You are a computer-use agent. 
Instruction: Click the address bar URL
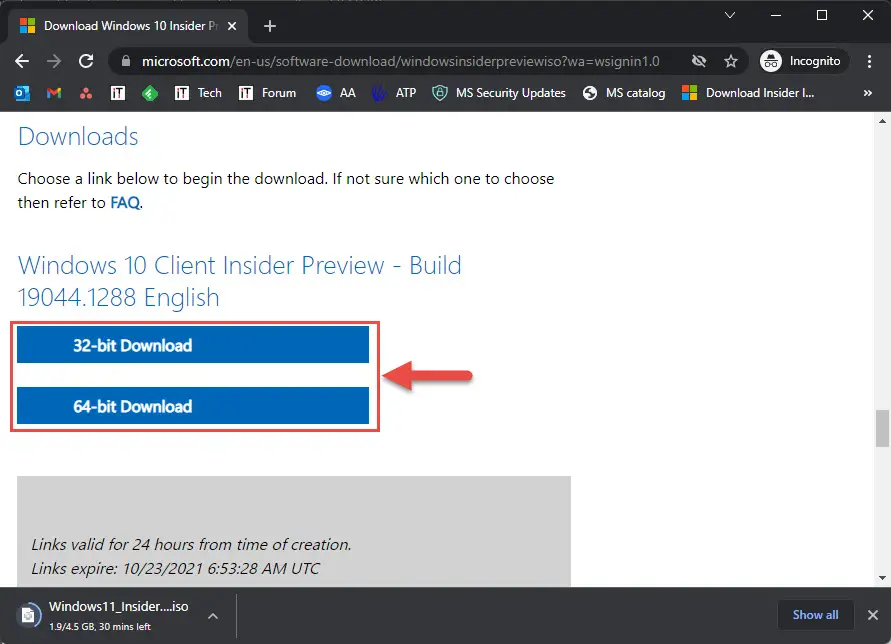401,61
